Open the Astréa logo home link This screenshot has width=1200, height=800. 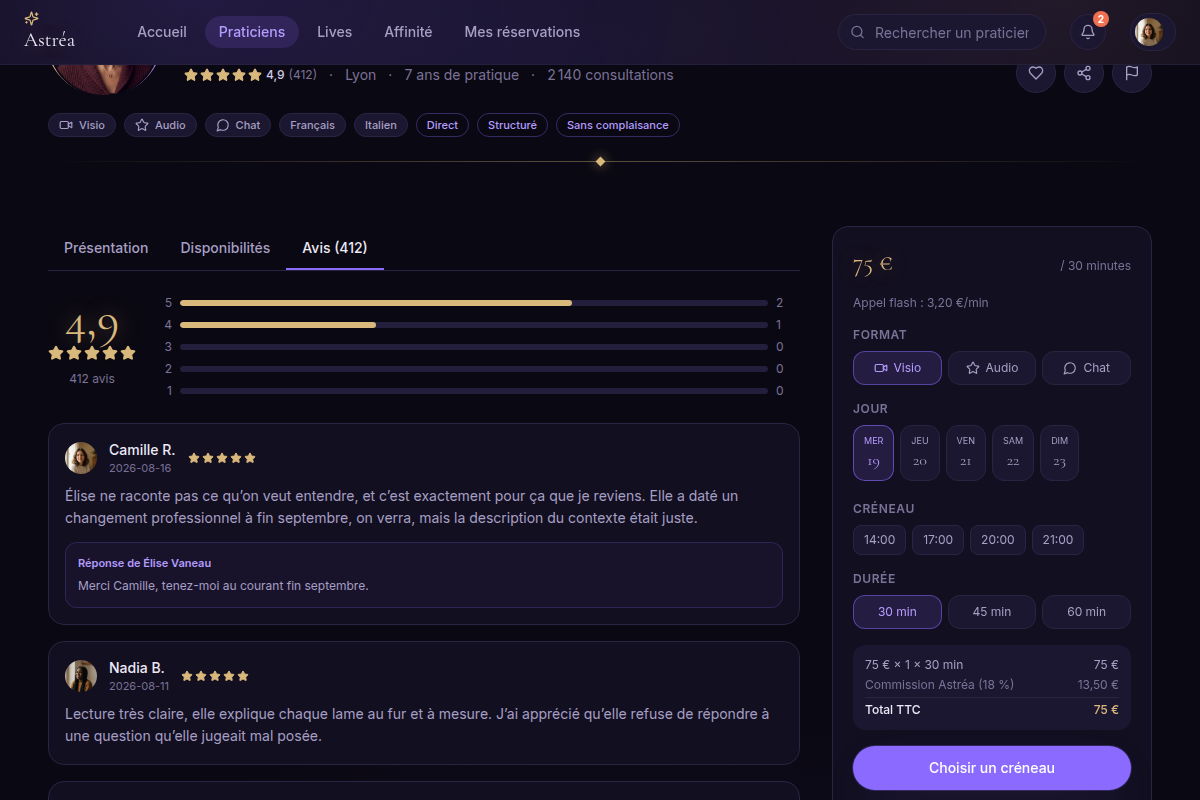pyautogui.click(x=49, y=31)
